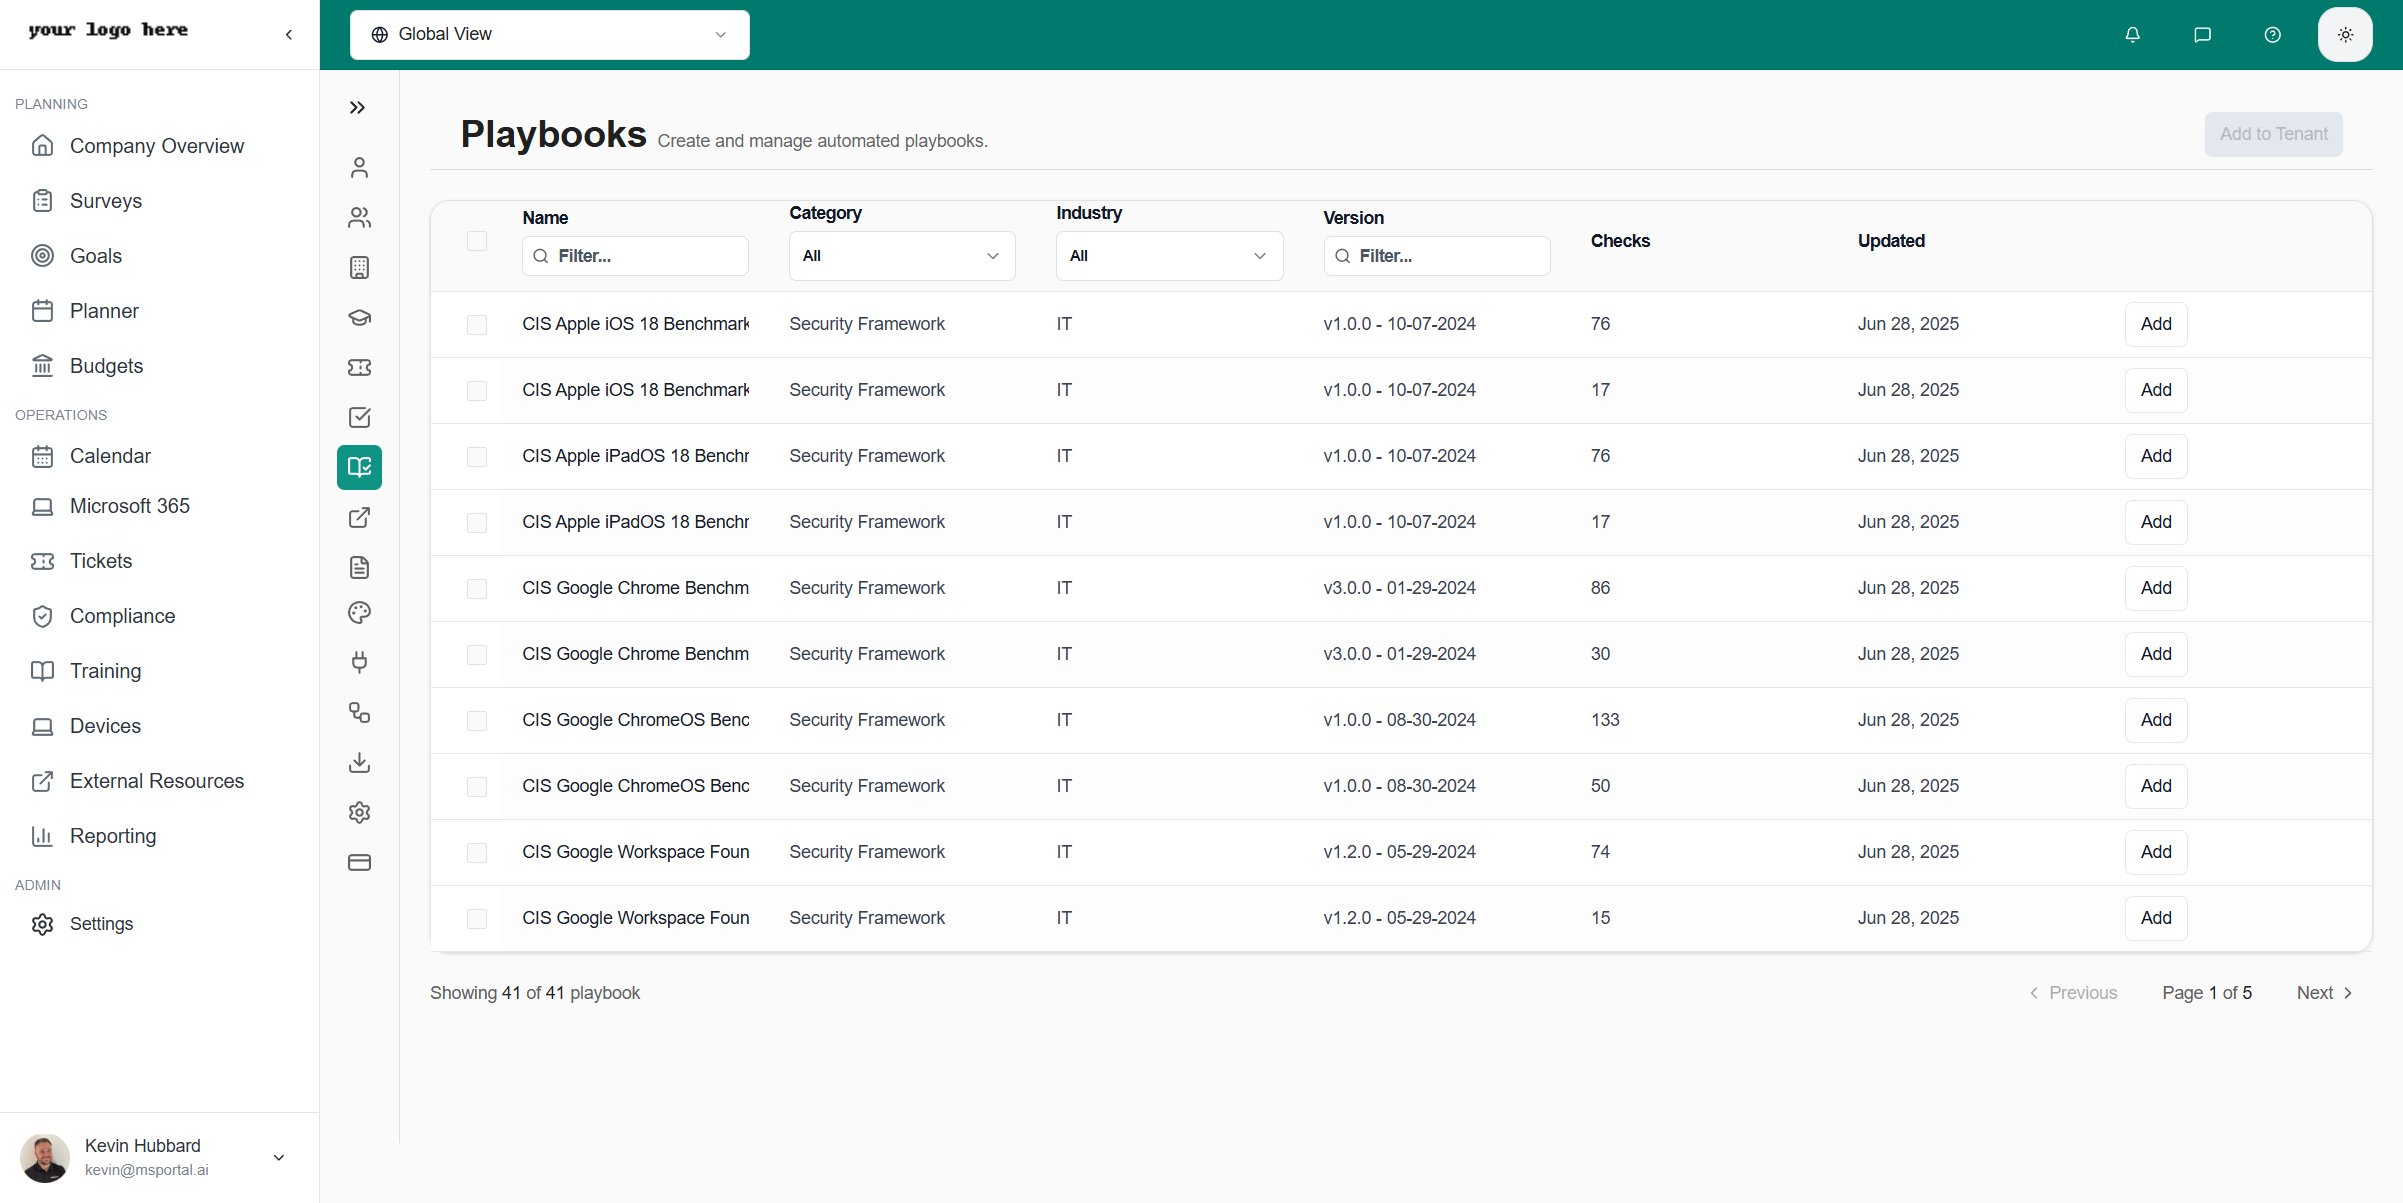This screenshot has height=1203, width=2403.
Task: Select the 86-checks CIS Google Chrome row checkbox
Action: pos(477,589)
